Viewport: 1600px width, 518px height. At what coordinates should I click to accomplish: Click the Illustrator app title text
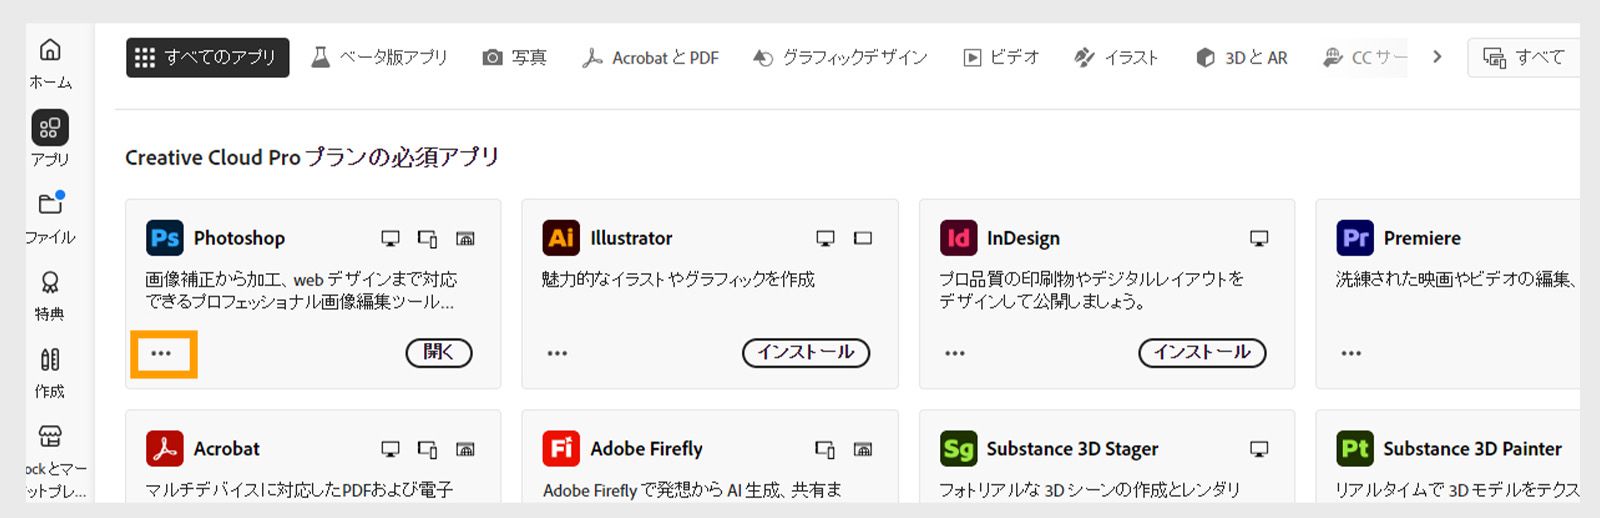click(x=631, y=238)
